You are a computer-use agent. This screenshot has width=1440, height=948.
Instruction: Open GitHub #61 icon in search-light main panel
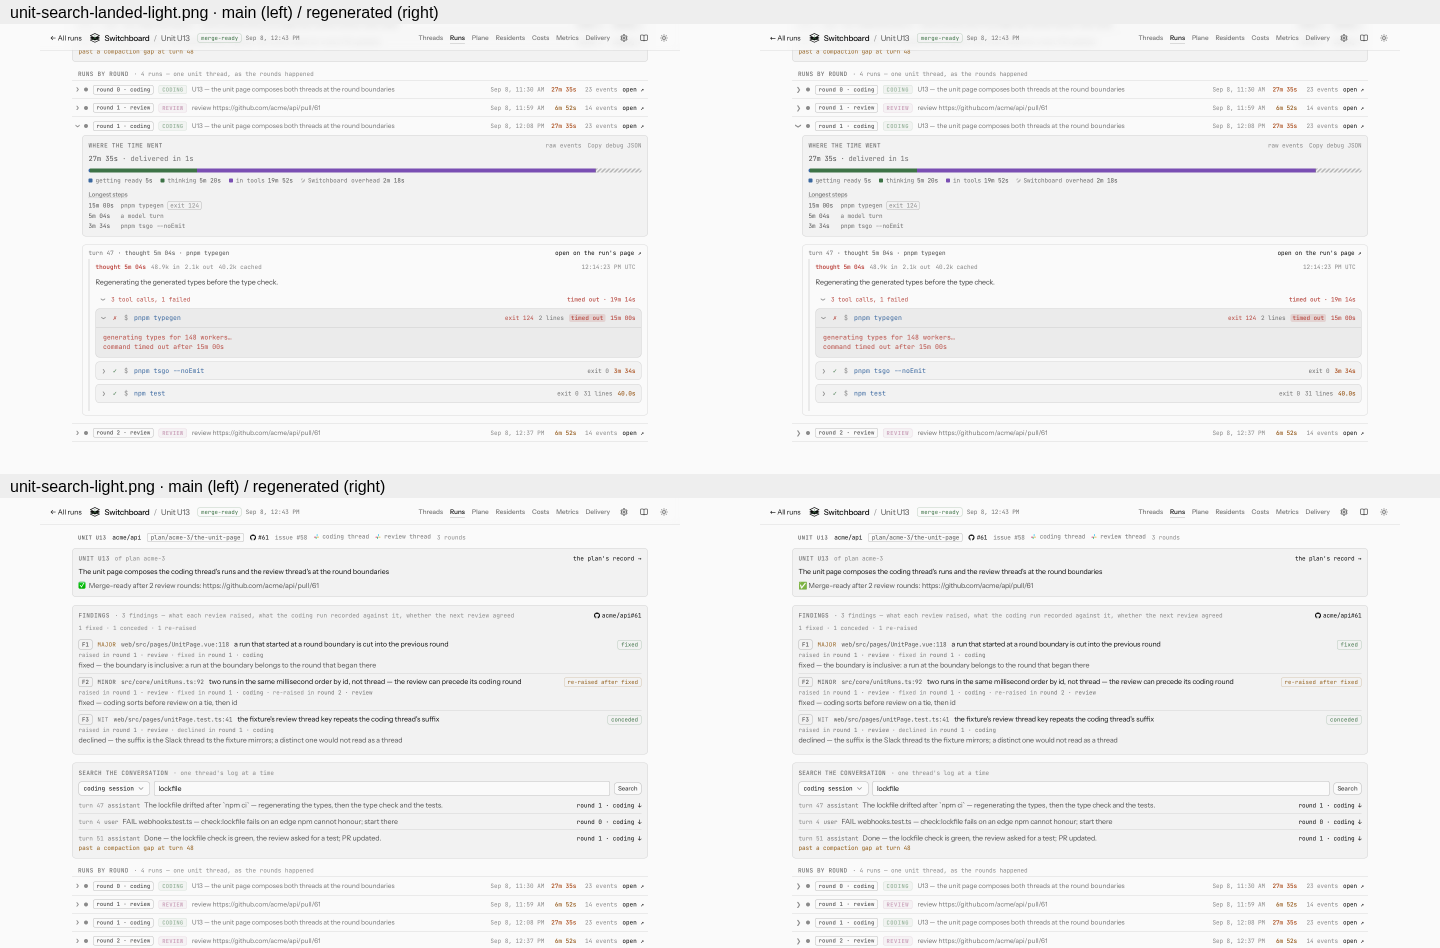tap(253, 537)
